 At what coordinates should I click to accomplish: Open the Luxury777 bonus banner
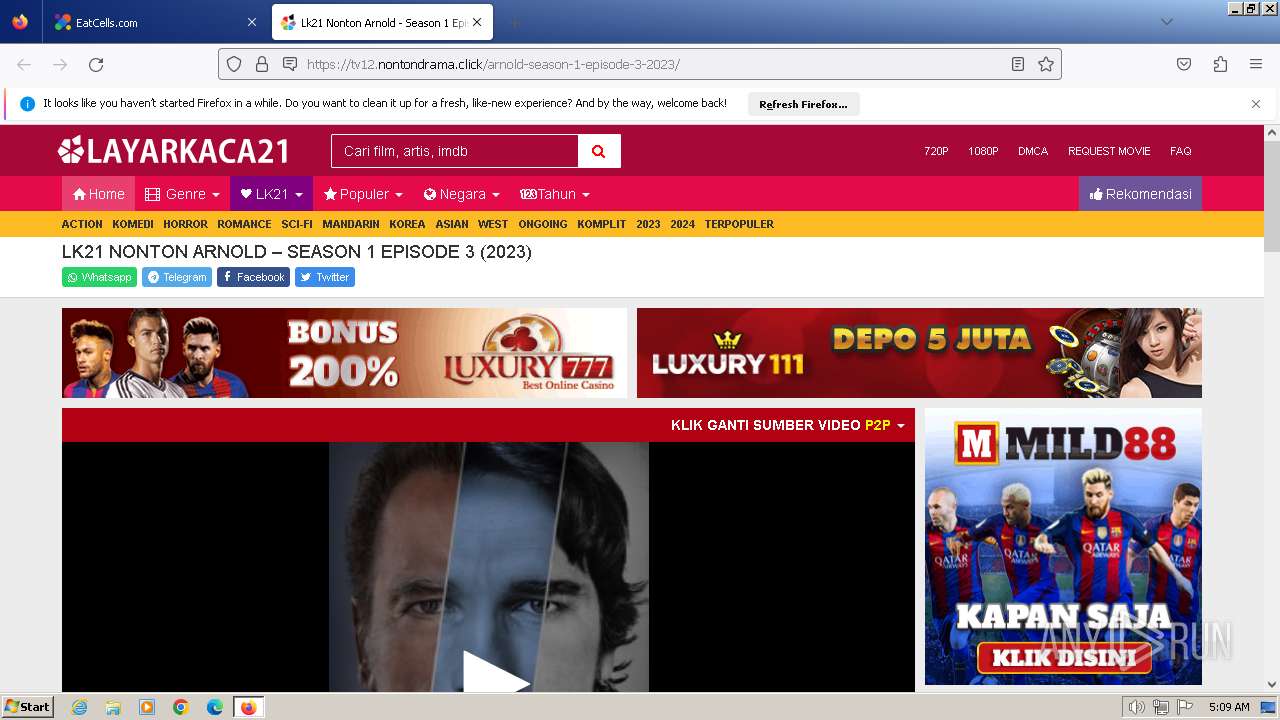coord(344,353)
